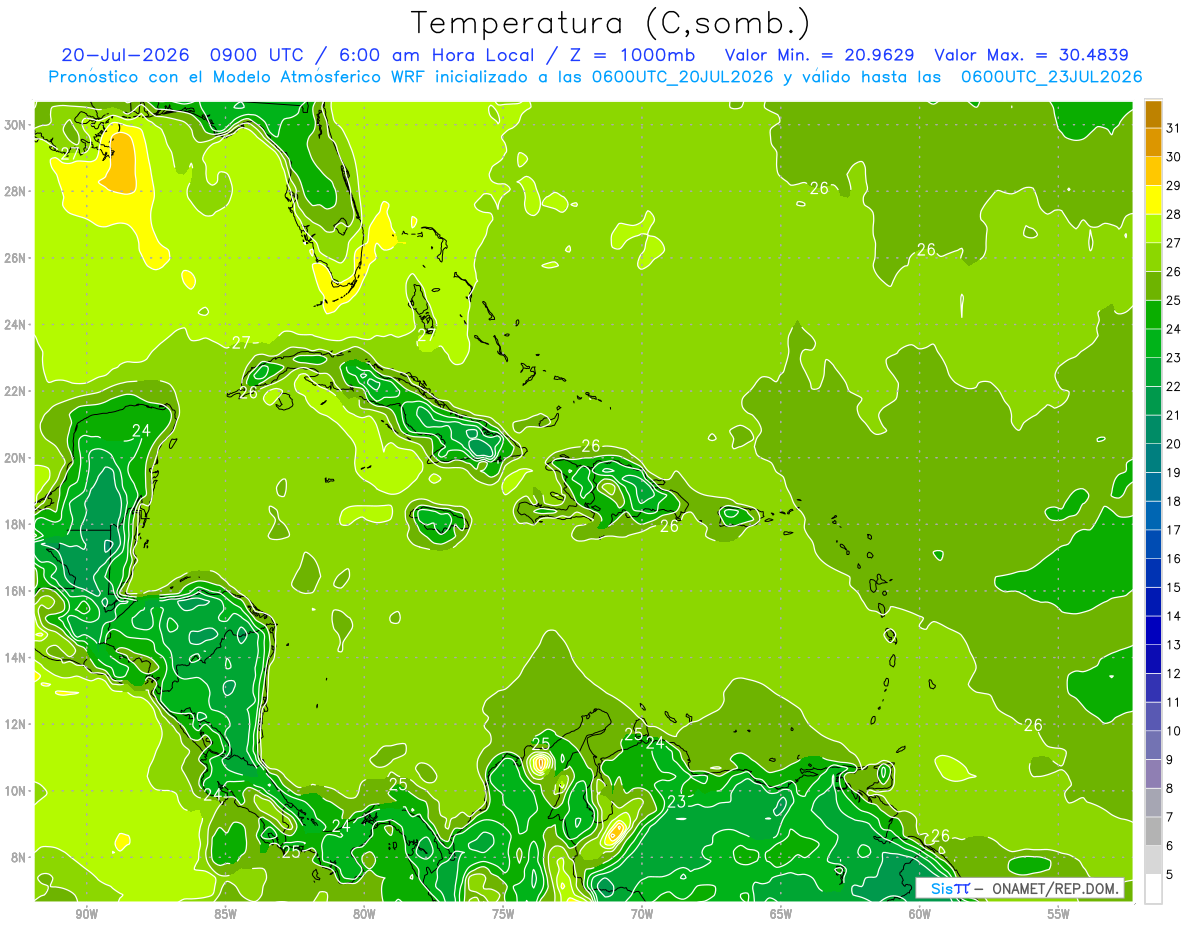Viewport: 1200px width, 927px height.
Task: Click the 85W longitude axis label
Action: (225, 914)
